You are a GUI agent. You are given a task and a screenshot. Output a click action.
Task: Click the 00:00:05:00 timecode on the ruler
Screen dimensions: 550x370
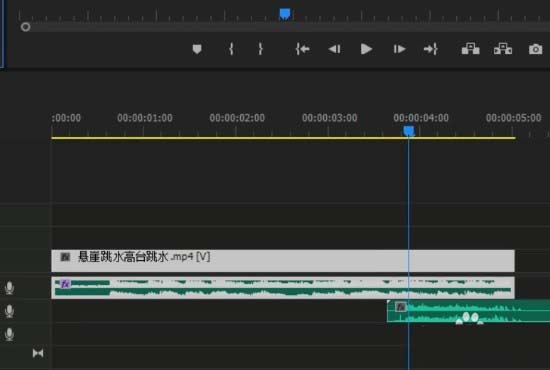pos(514,118)
